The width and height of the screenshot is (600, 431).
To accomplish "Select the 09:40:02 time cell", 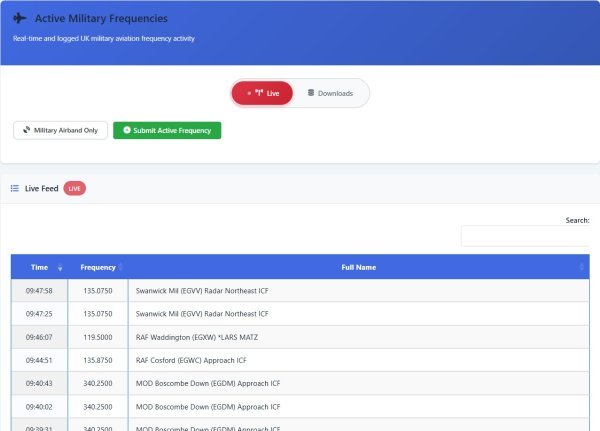I will [x=39, y=407].
